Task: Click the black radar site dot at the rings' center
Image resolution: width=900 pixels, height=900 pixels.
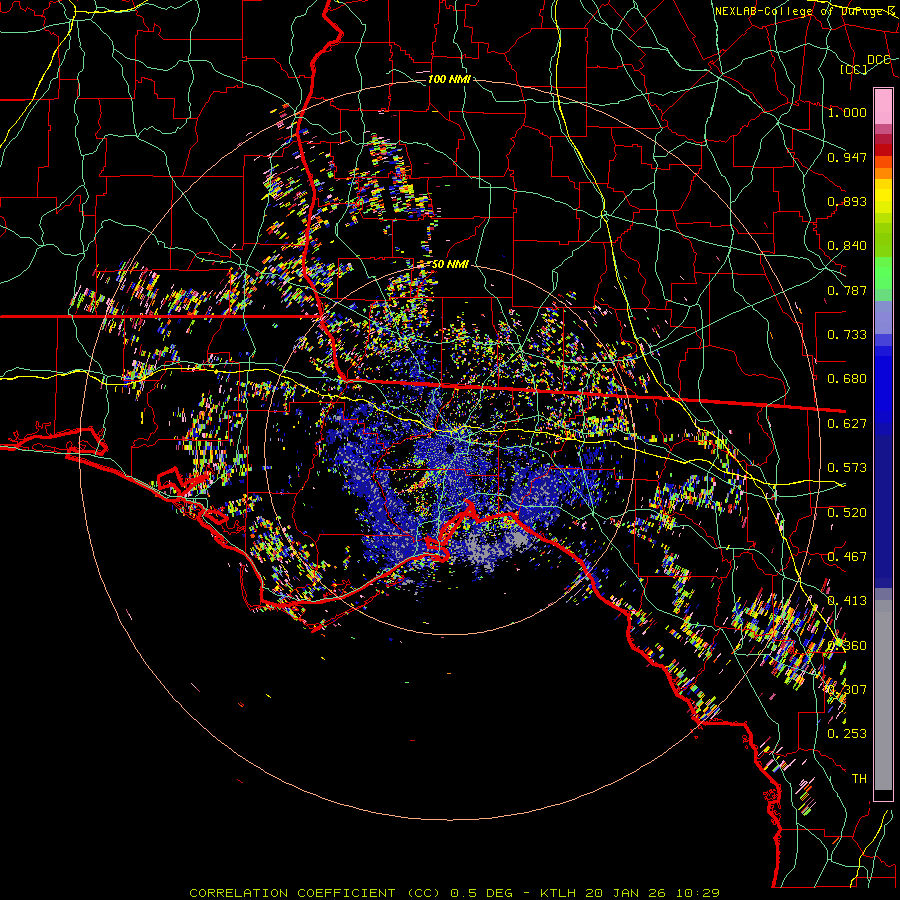Action: pos(450,449)
